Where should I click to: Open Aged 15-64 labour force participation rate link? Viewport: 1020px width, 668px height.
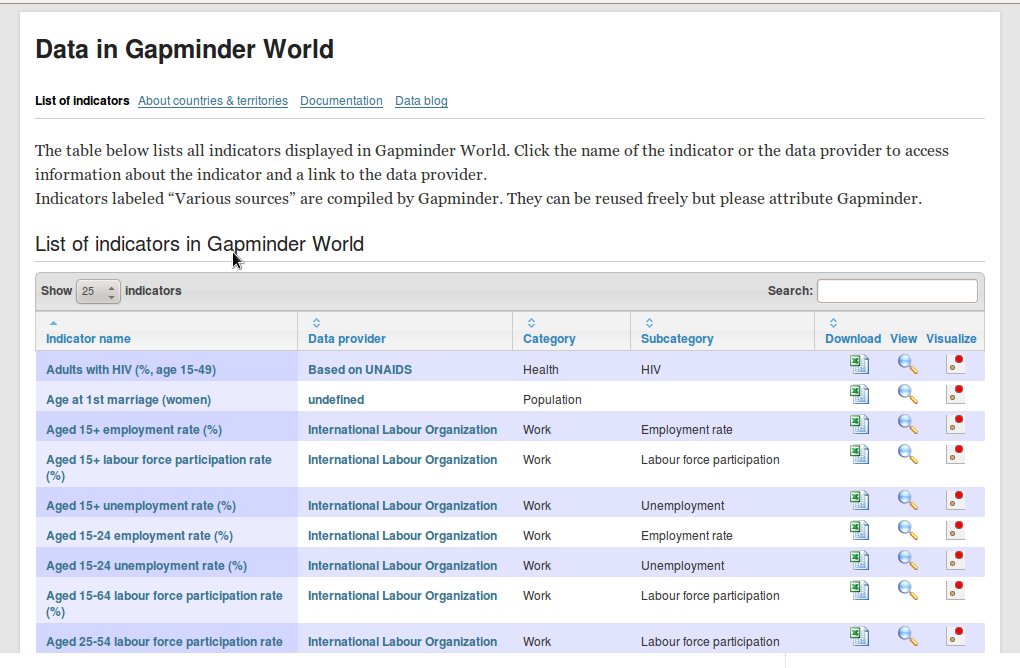click(164, 603)
